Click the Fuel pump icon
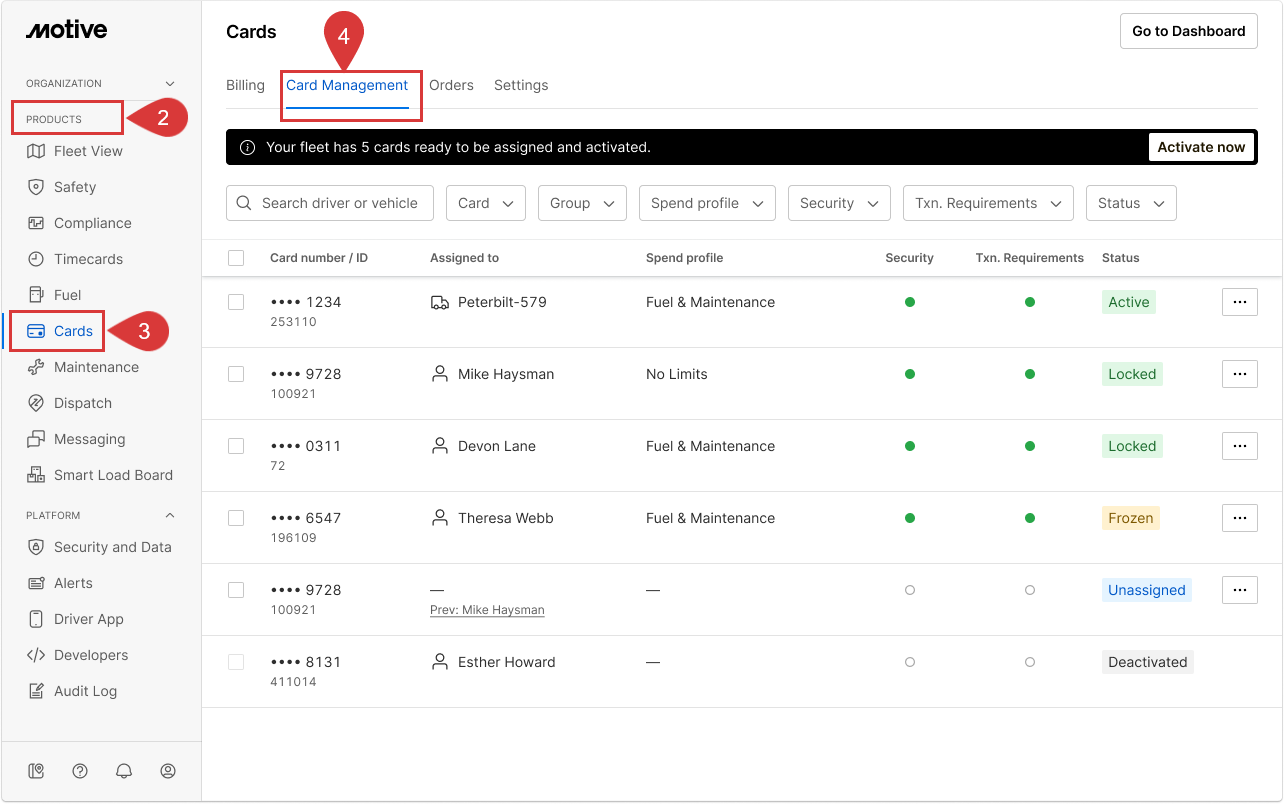 coord(36,295)
